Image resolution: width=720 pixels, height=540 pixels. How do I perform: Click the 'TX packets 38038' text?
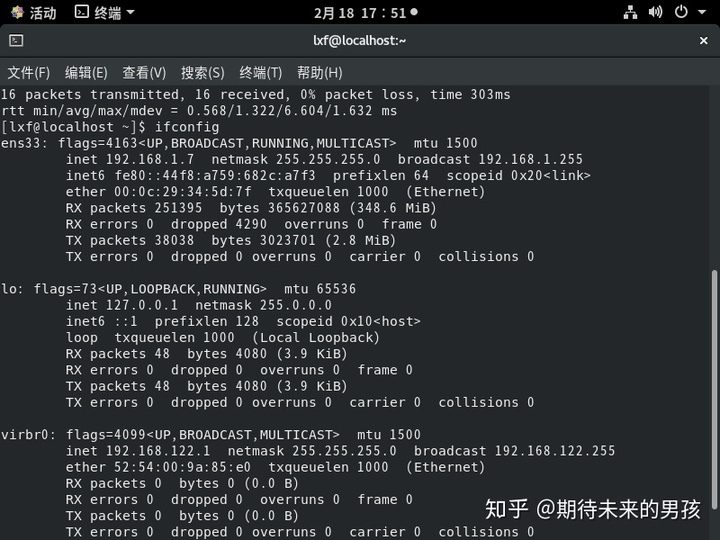point(130,241)
